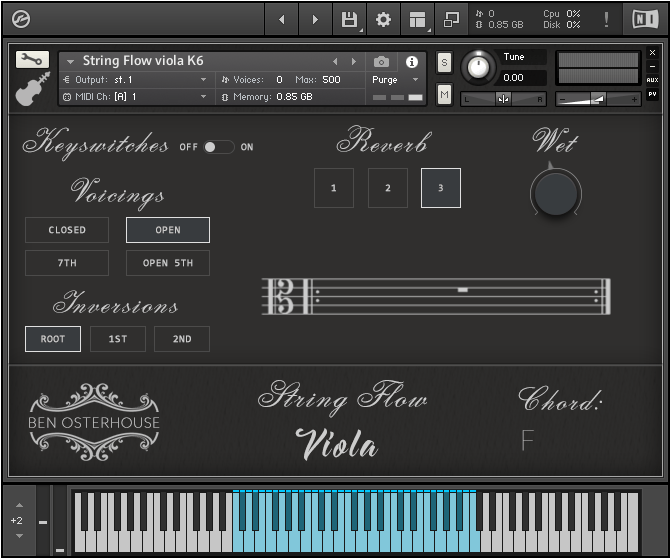670x558 pixels.
Task: Toggle the AUX sends panel
Action: 652,80
